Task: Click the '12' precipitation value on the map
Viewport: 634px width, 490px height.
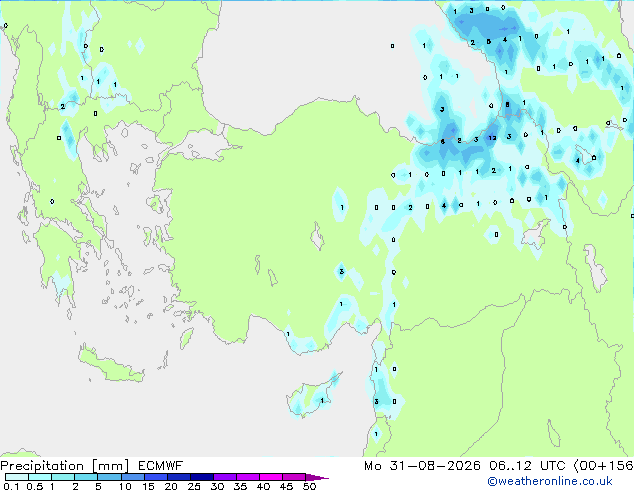Action: point(492,138)
